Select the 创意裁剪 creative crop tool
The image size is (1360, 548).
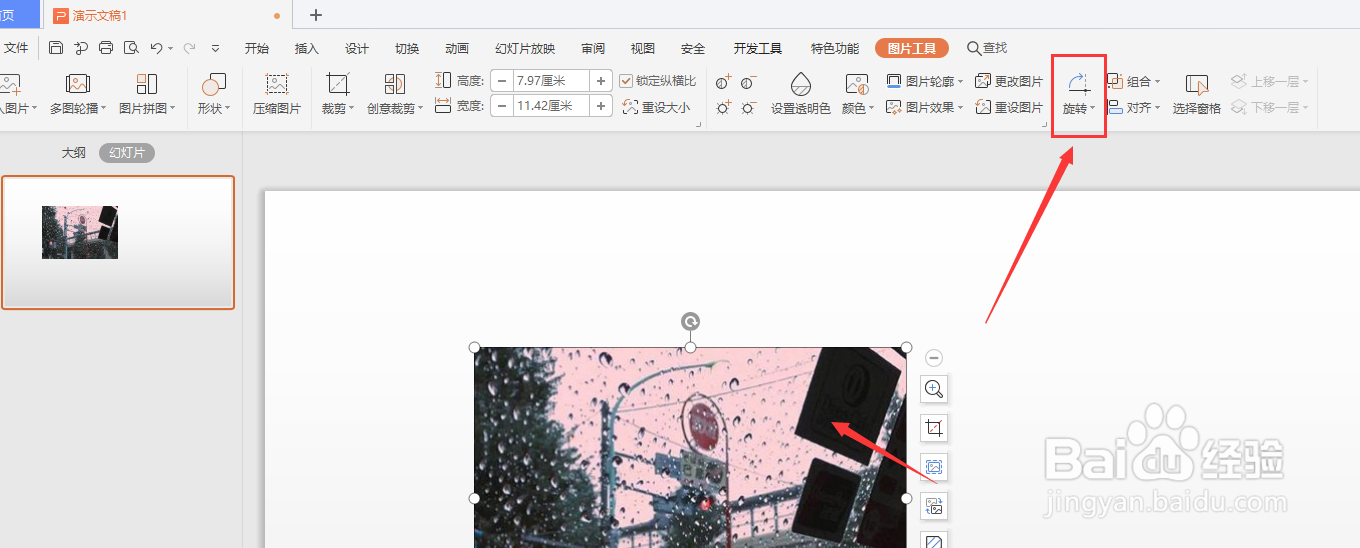point(395,95)
